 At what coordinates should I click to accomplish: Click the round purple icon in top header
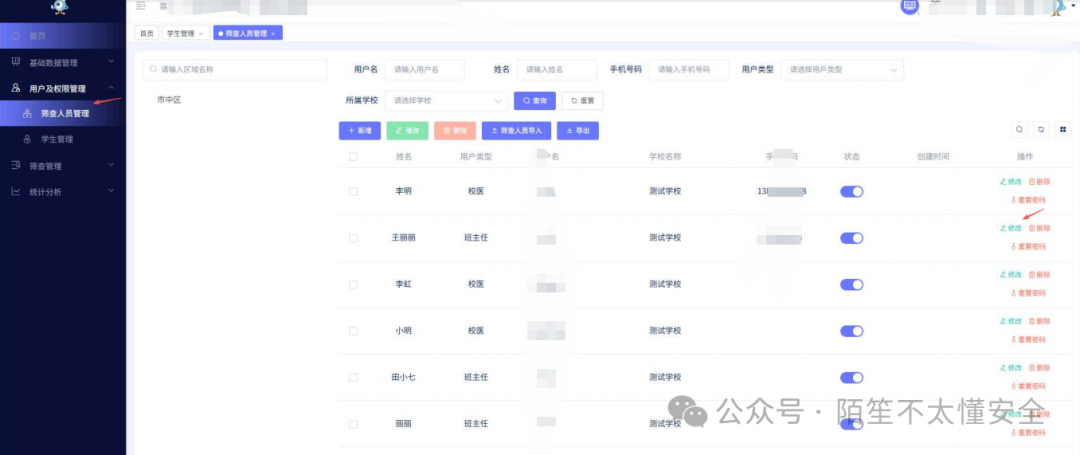tap(910, 6)
